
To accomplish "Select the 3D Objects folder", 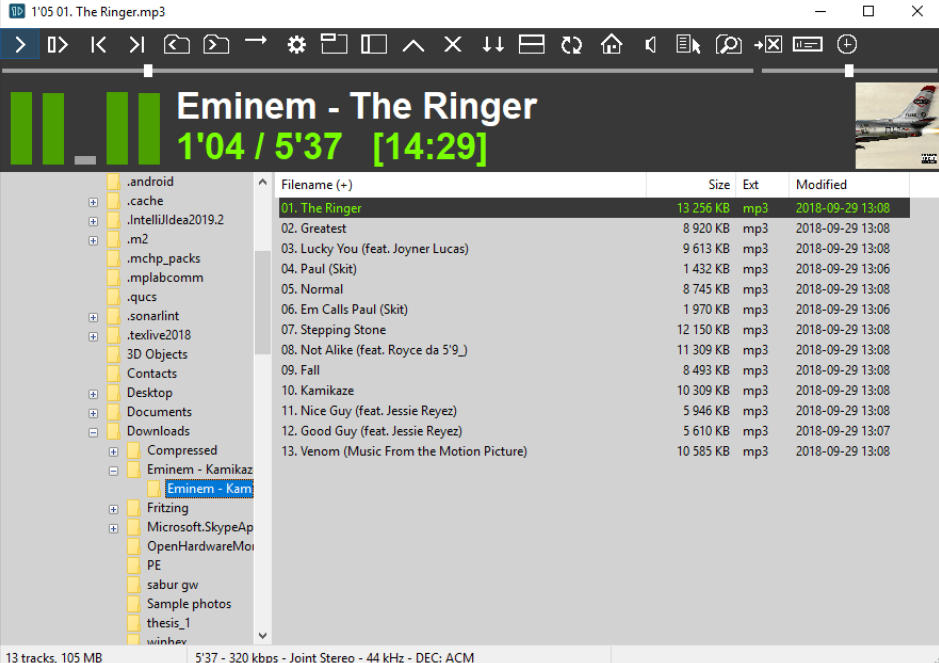I will (157, 354).
